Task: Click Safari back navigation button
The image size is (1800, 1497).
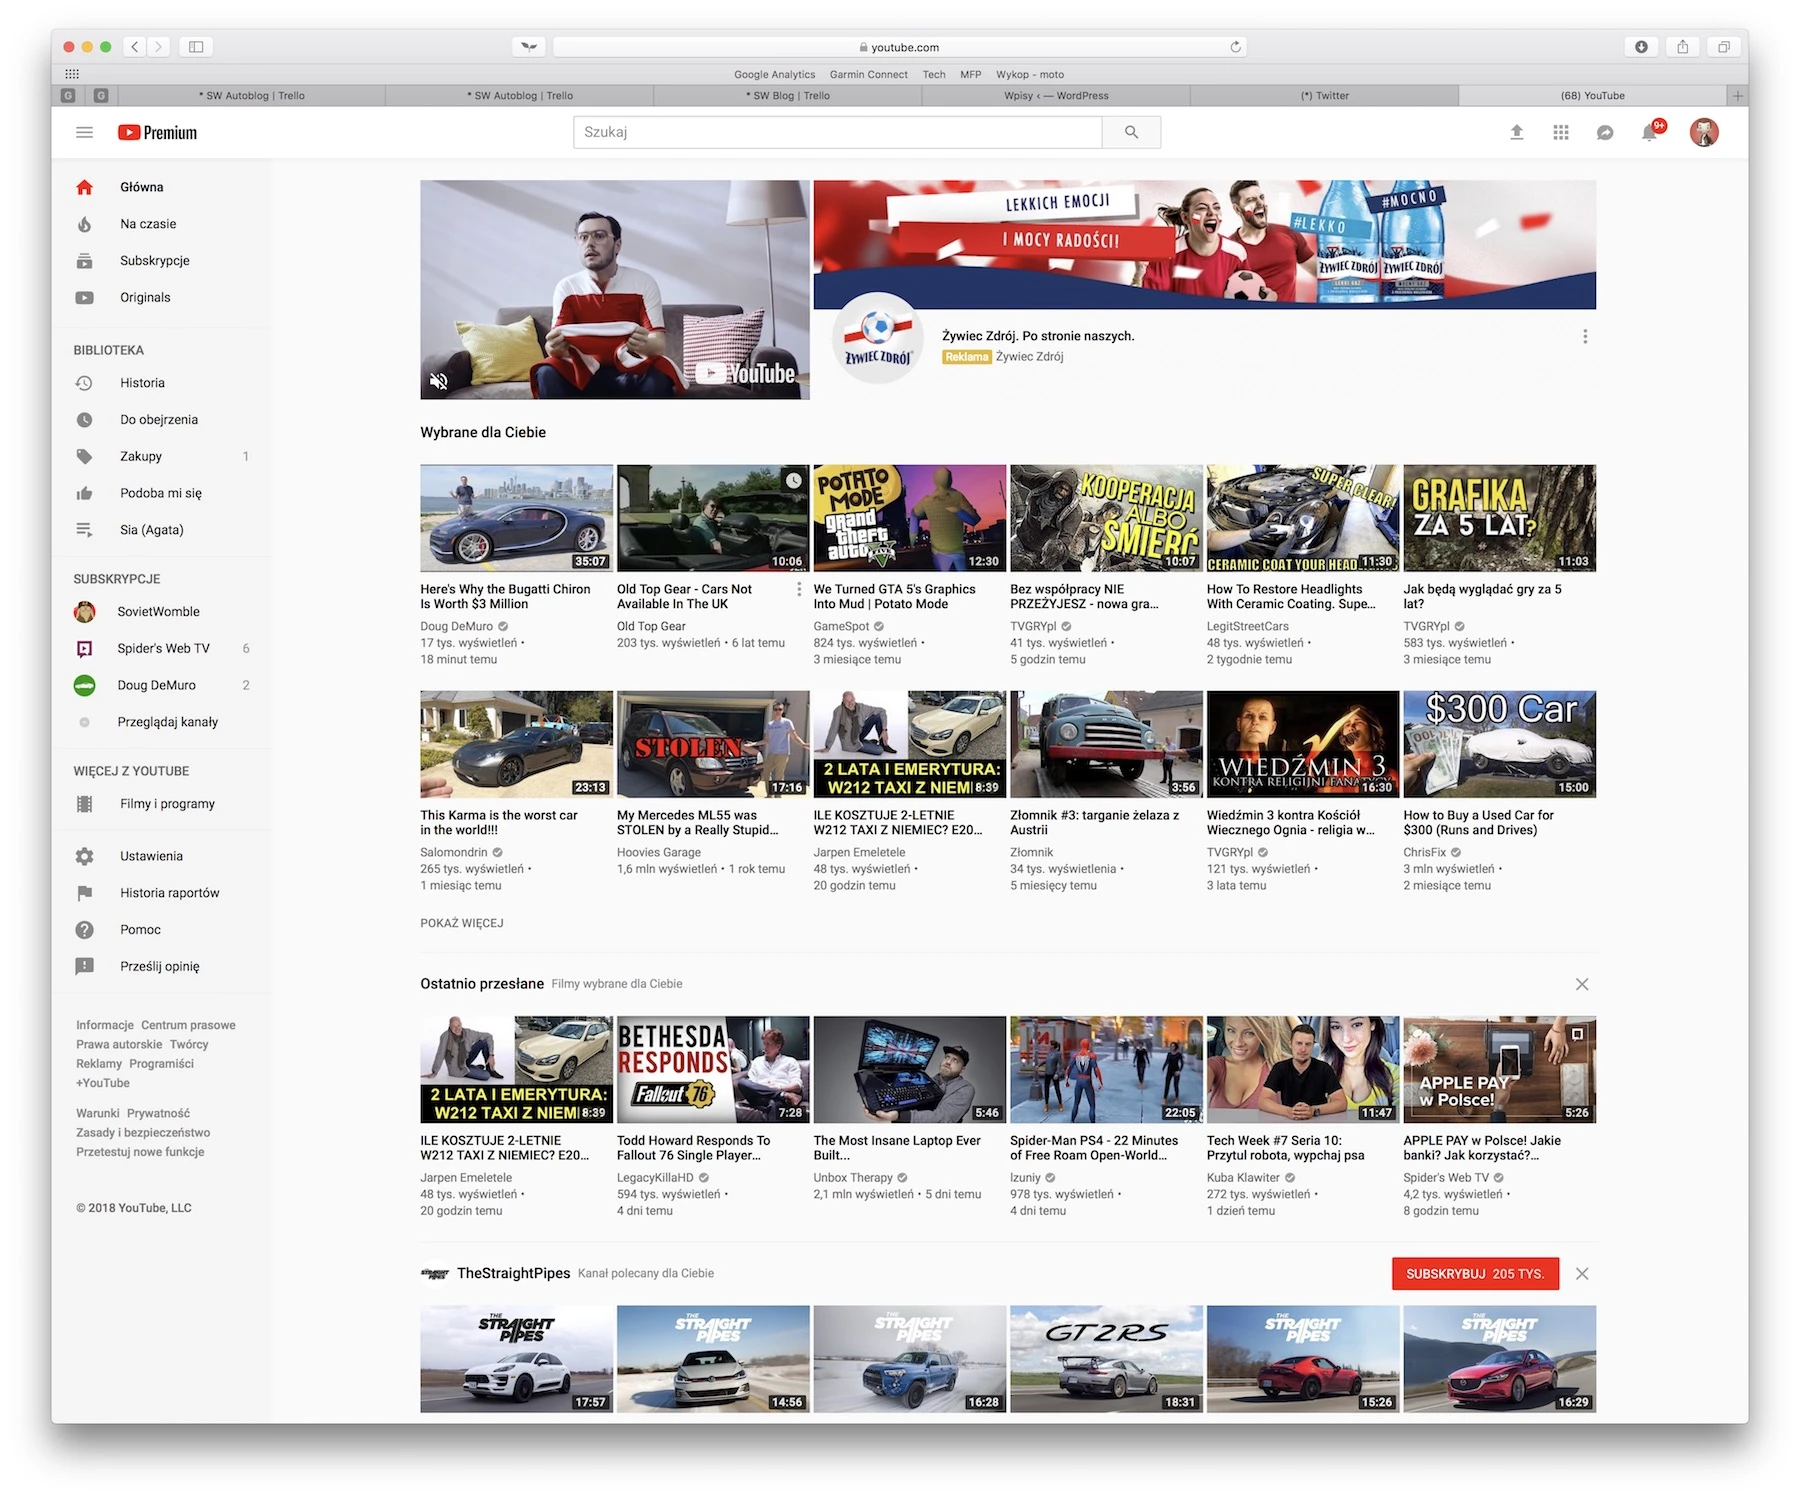Action: coord(135,47)
